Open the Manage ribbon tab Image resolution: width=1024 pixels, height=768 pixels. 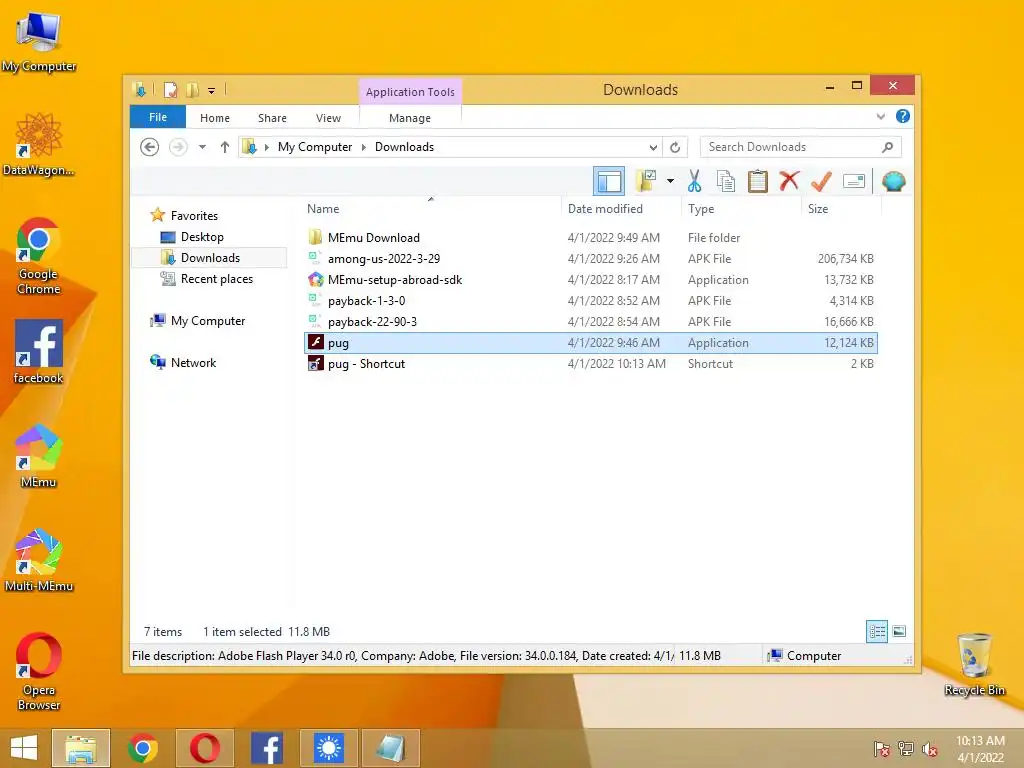410,118
